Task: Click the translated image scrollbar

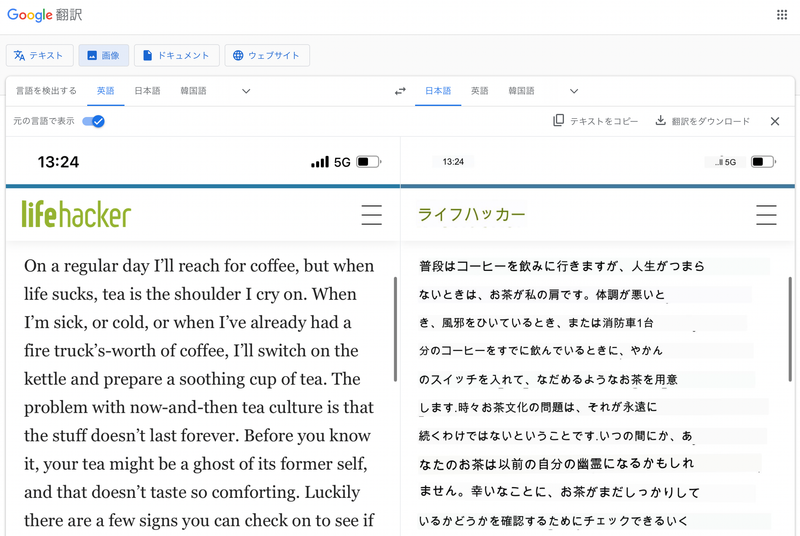Action: 790,329
